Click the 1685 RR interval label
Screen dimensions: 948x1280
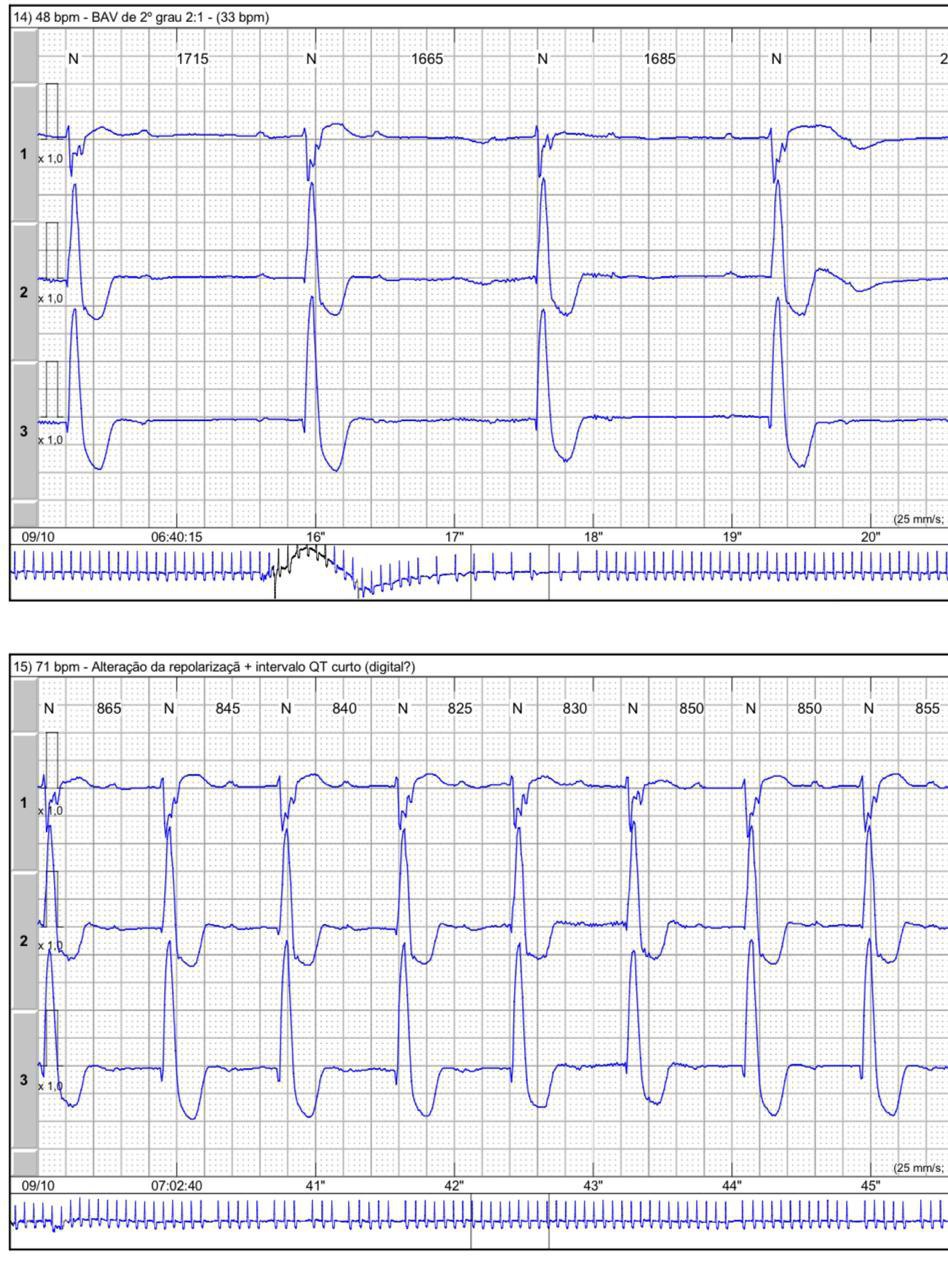pyautogui.click(x=659, y=59)
